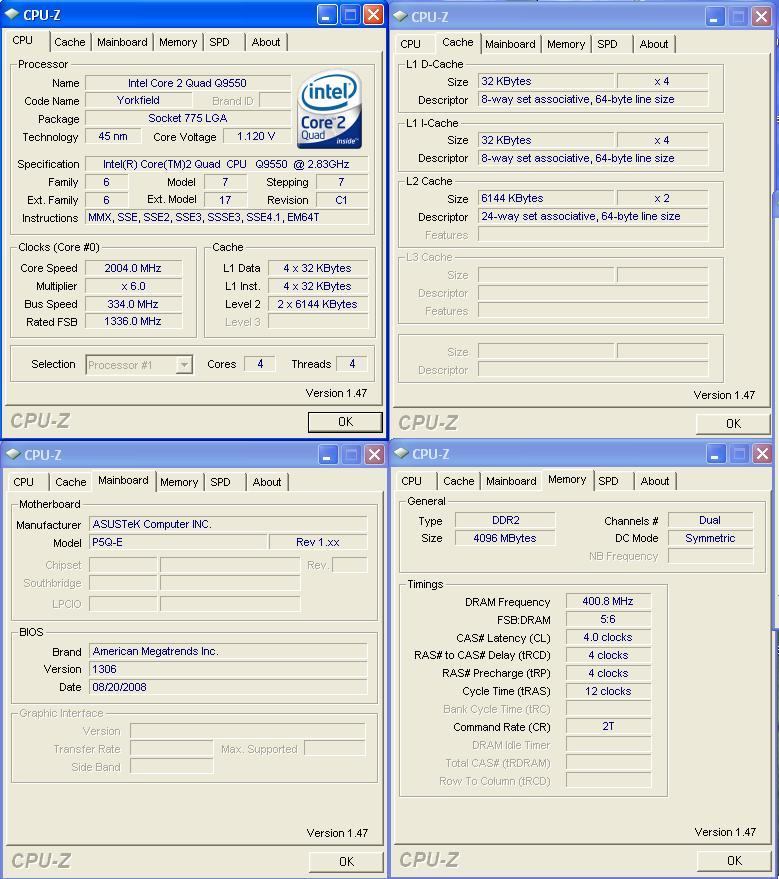Click OK in the Memory window
The height and width of the screenshot is (879, 779).
point(734,861)
